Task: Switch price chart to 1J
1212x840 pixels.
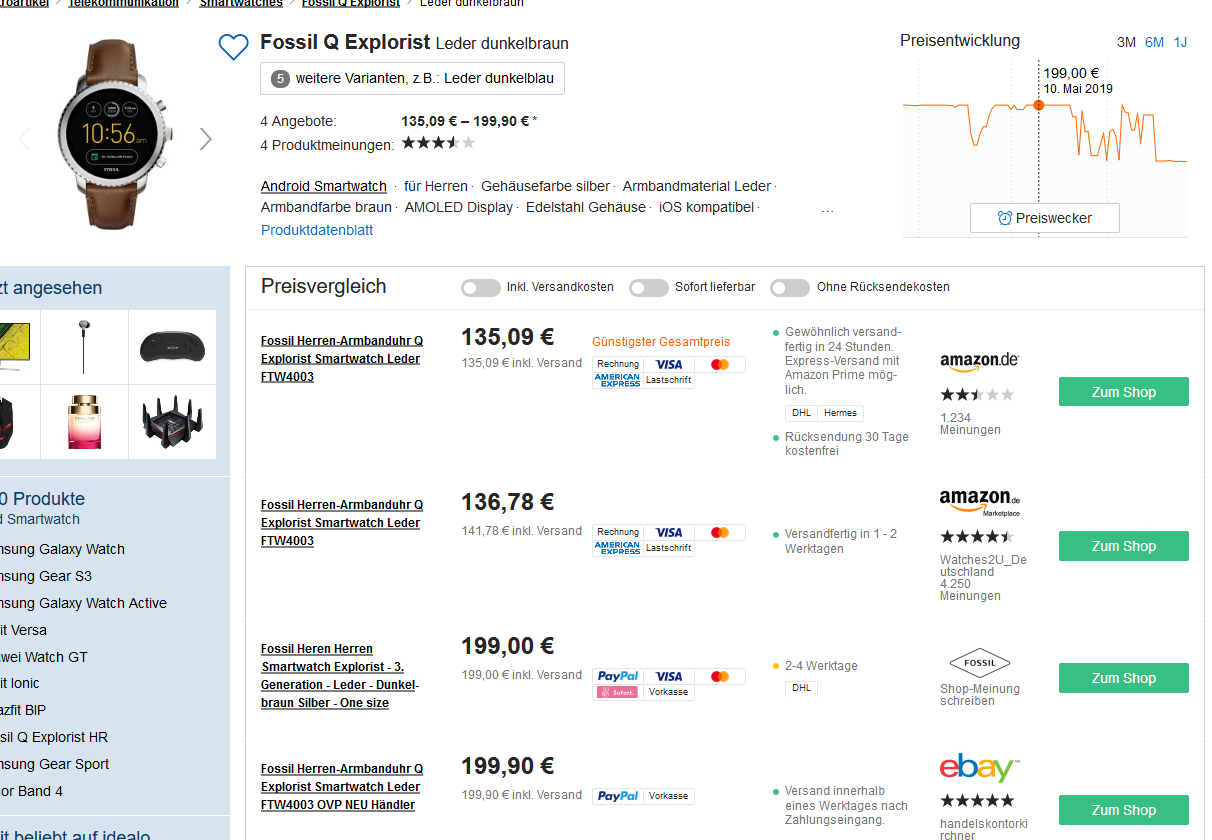Action: point(1180,42)
